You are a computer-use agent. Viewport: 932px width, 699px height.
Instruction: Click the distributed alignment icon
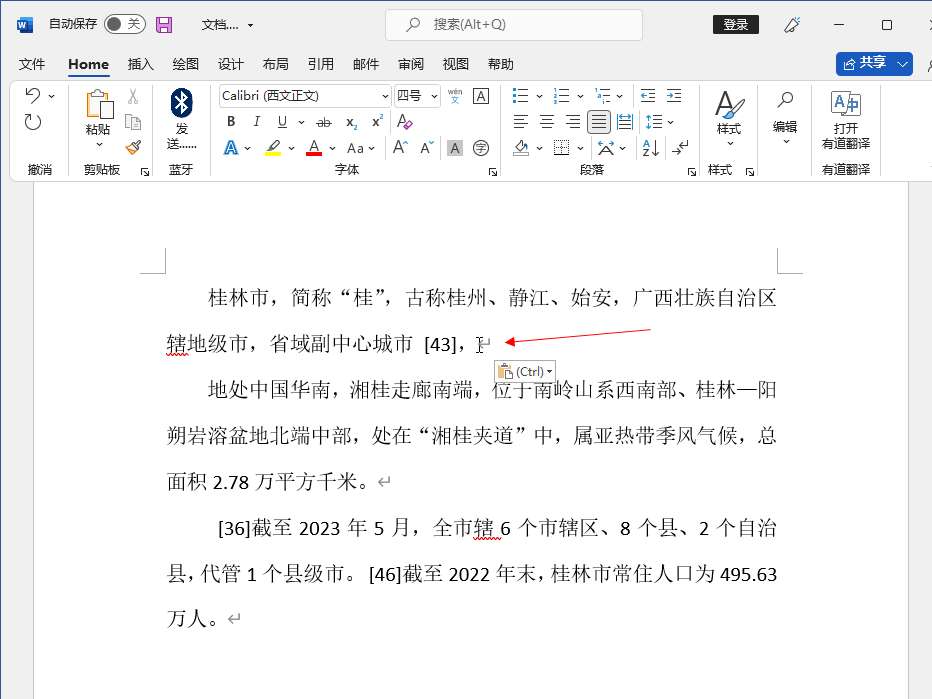point(625,122)
